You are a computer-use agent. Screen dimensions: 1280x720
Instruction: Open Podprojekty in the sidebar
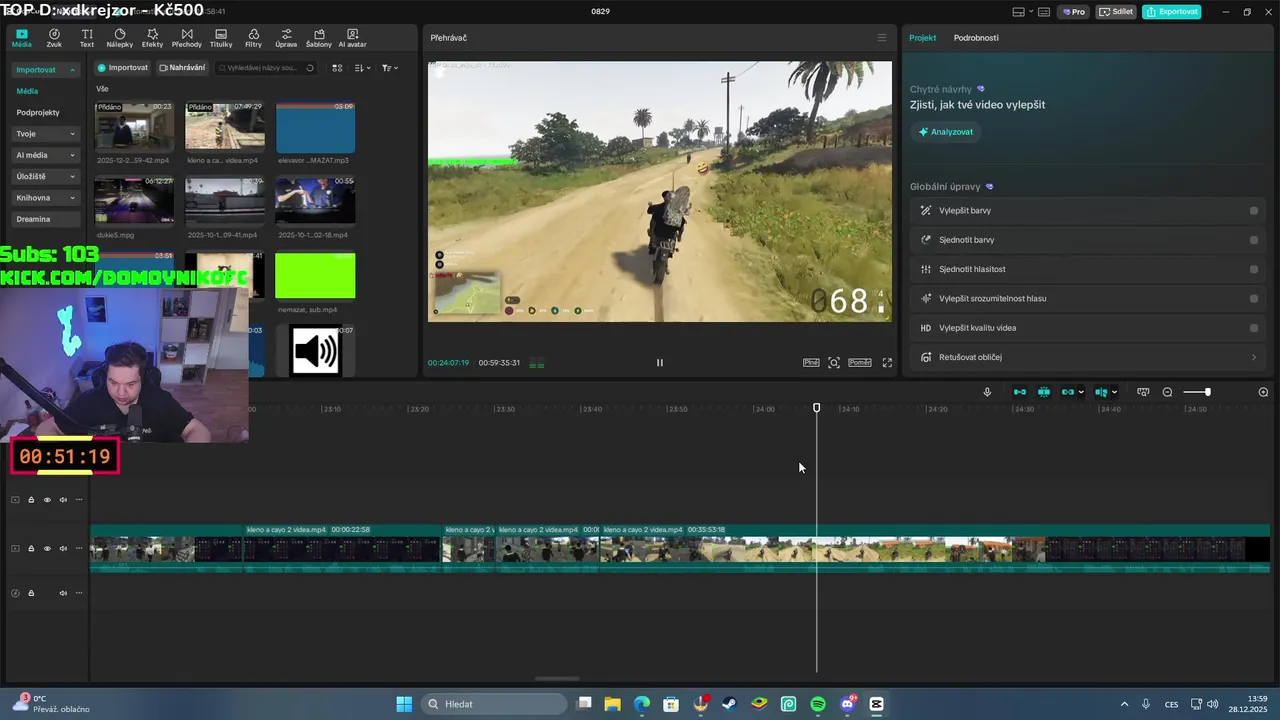tap(38, 112)
